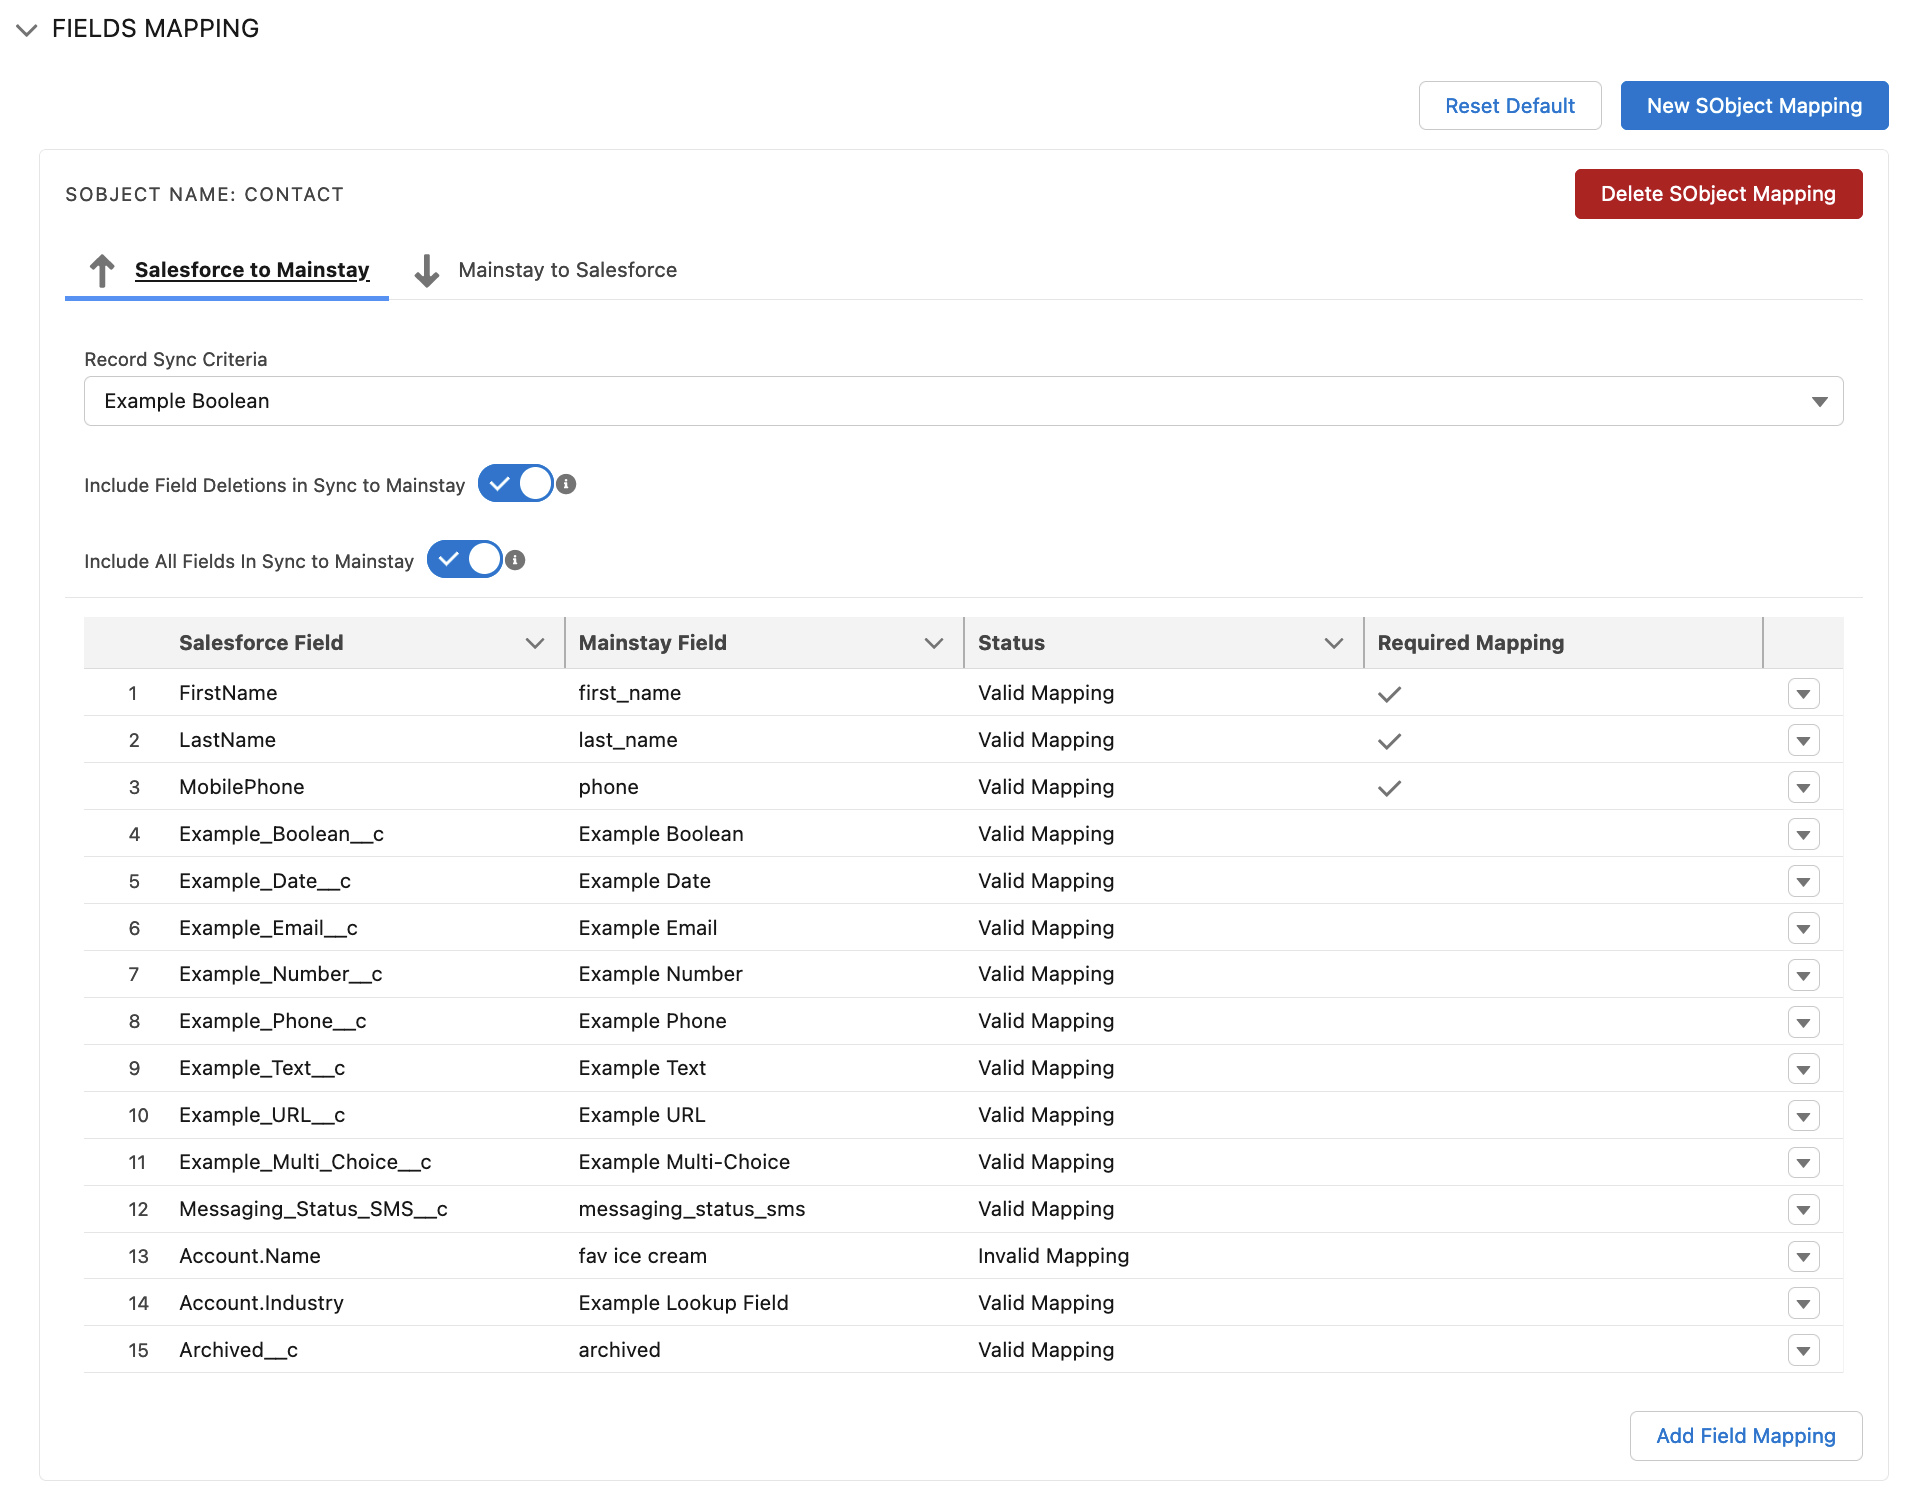This screenshot has height=1498, width=1918.
Task: Click the Add Field Mapping button
Action: [x=1745, y=1436]
